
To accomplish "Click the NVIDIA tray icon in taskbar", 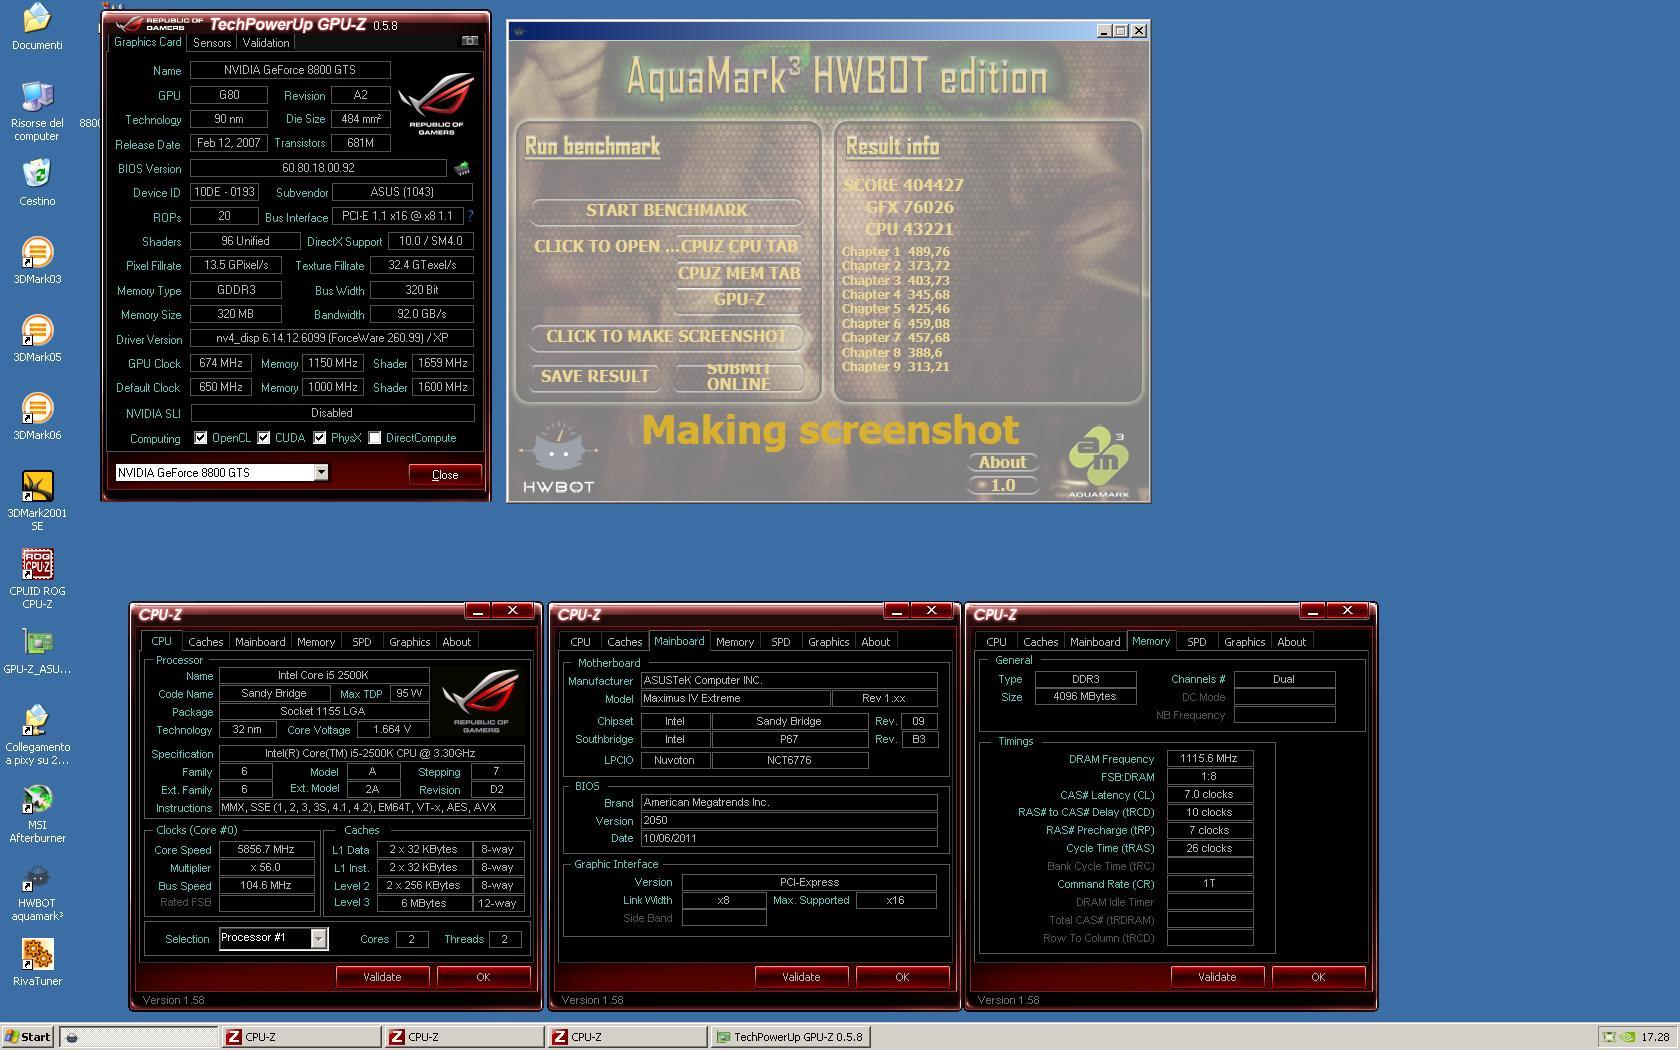I will tap(1626, 1037).
